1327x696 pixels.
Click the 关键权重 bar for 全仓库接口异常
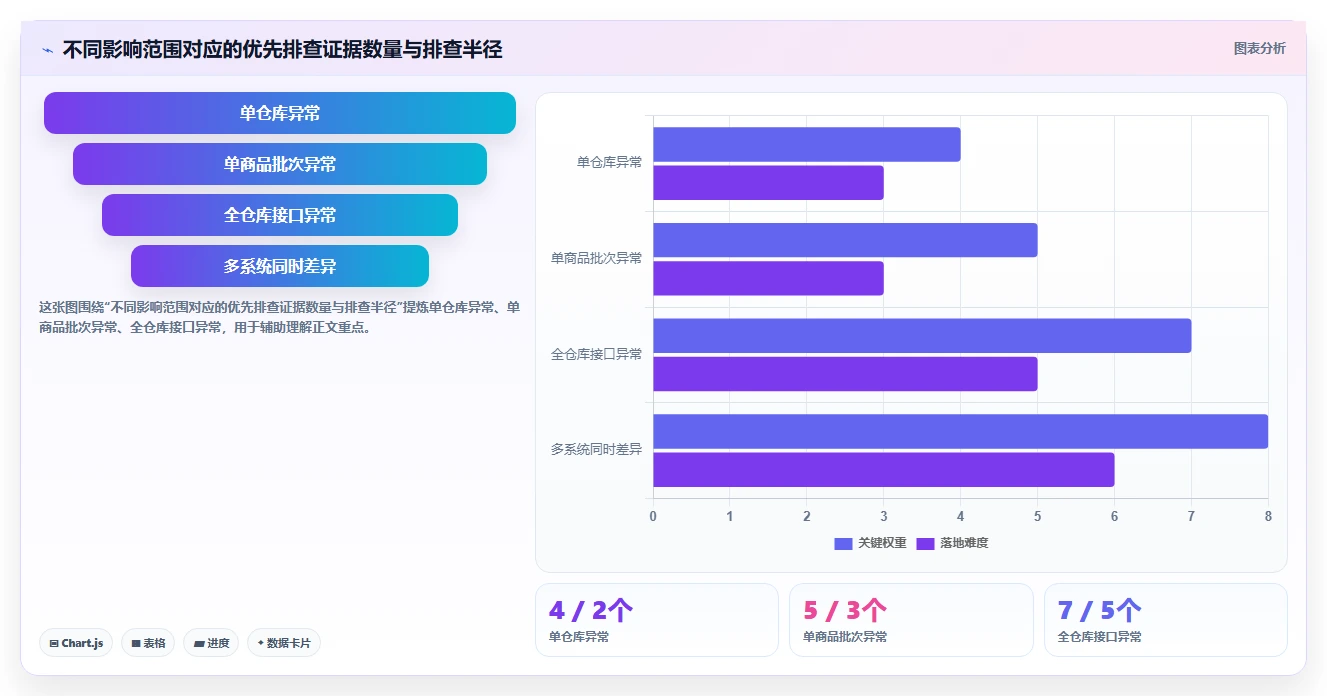click(x=922, y=336)
